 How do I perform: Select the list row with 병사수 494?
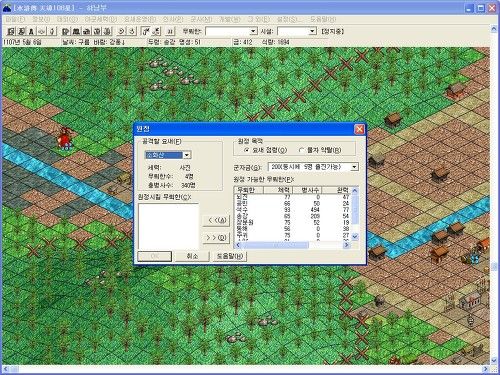coord(293,210)
